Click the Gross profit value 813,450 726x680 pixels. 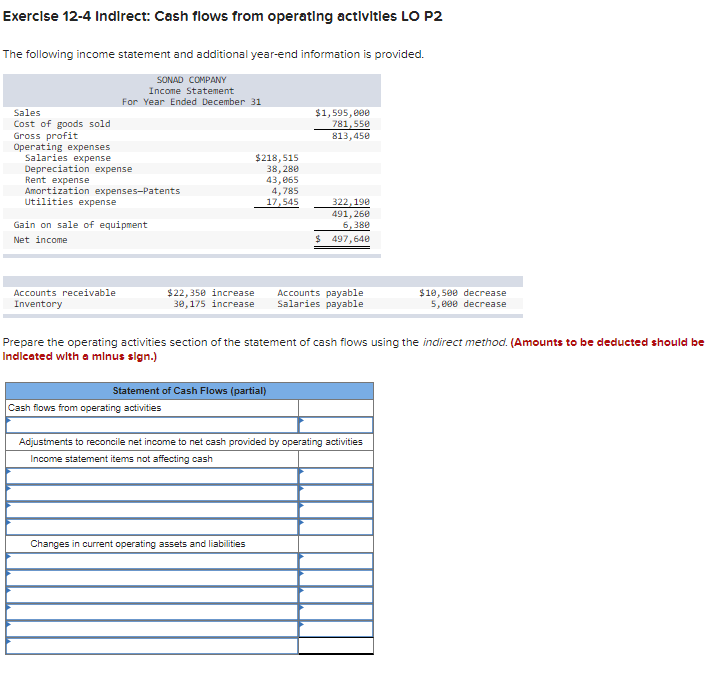point(350,136)
